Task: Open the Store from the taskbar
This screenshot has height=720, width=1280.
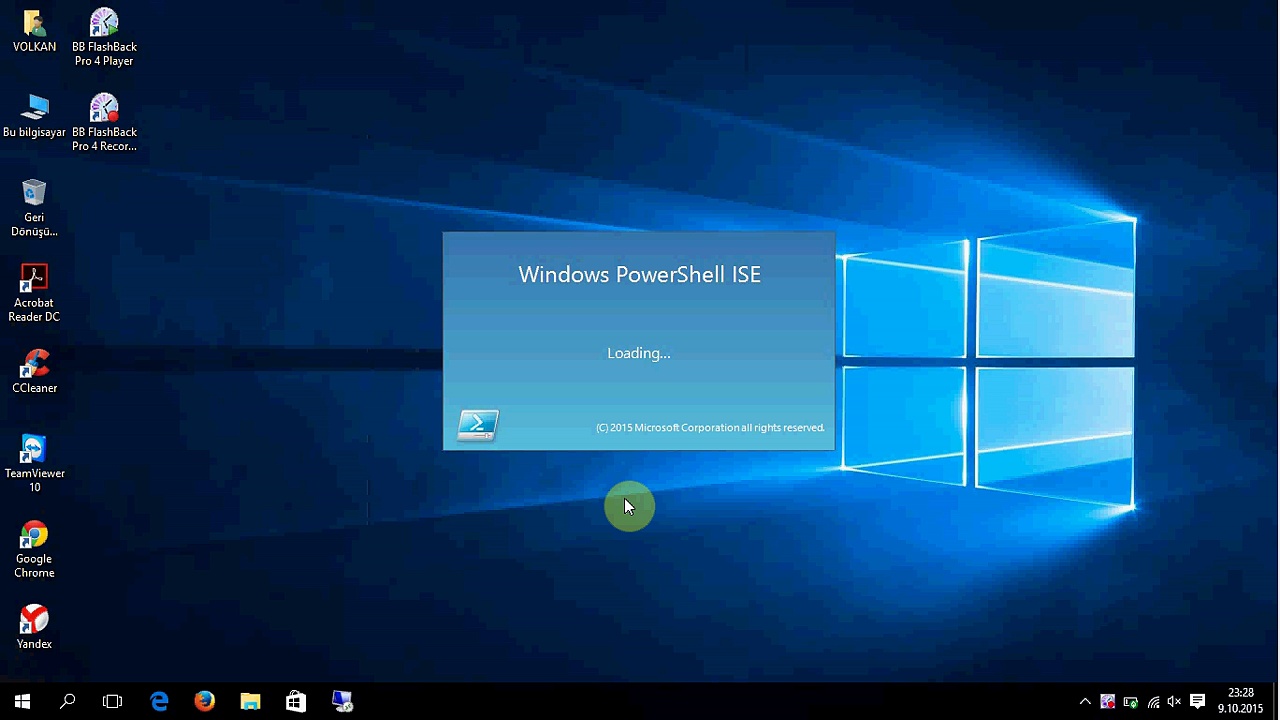Action: pos(295,701)
